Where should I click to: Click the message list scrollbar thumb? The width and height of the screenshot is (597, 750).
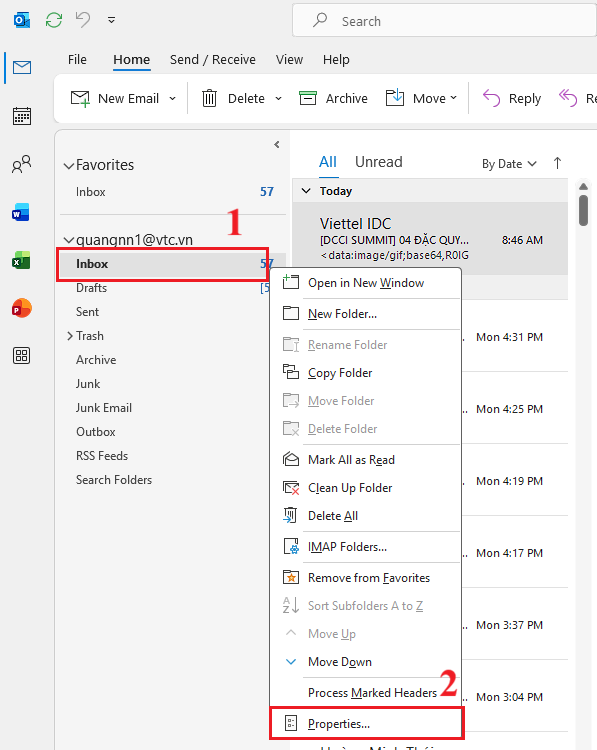583,210
